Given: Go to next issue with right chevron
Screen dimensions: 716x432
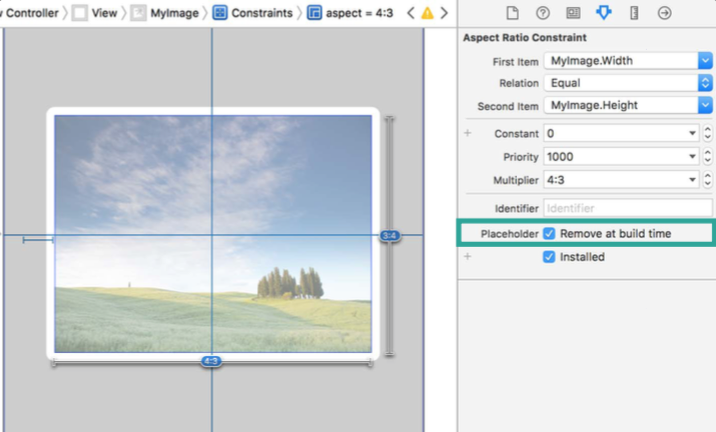Looking at the screenshot, I should (x=444, y=13).
